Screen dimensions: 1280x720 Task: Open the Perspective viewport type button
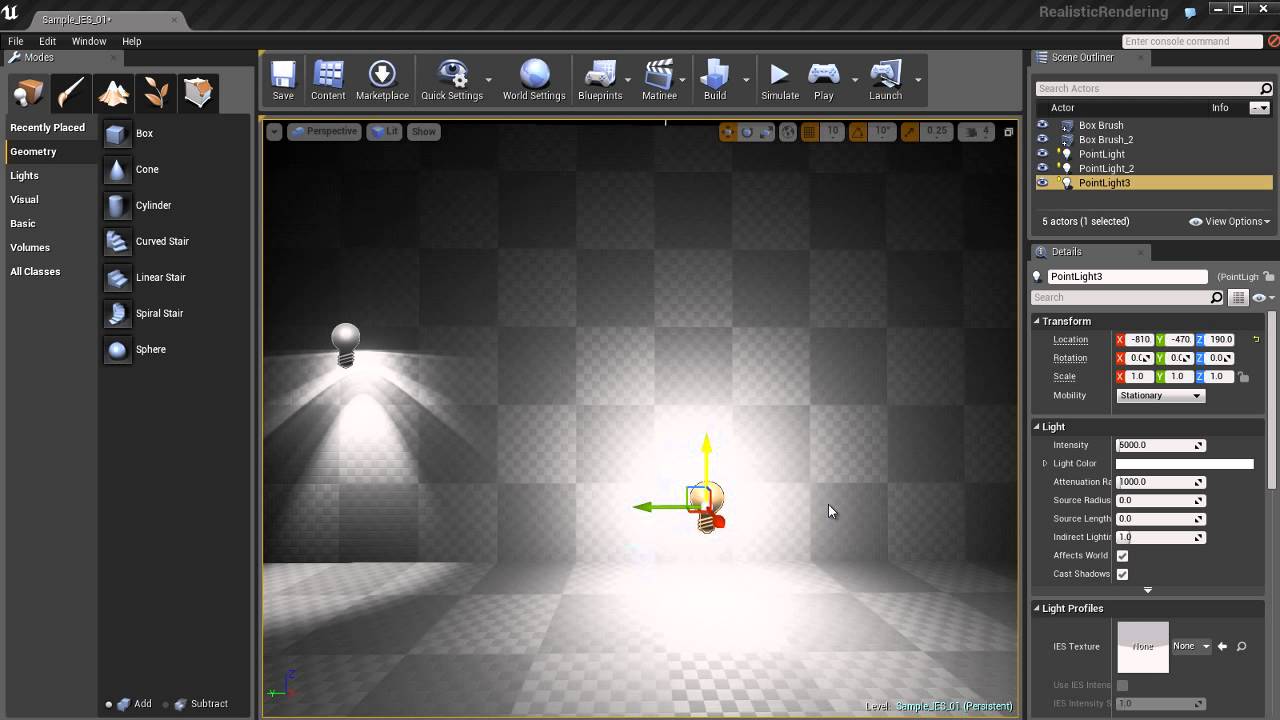(323, 132)
